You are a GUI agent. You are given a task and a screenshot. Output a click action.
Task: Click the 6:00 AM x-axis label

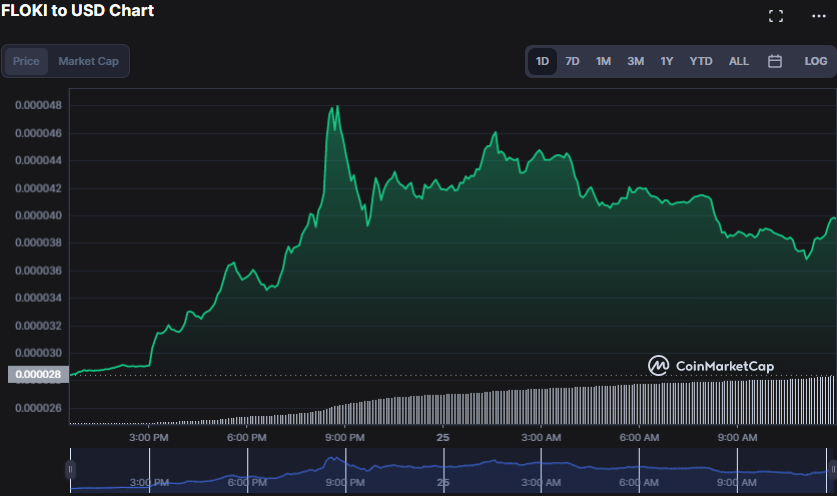pos(639,437)
